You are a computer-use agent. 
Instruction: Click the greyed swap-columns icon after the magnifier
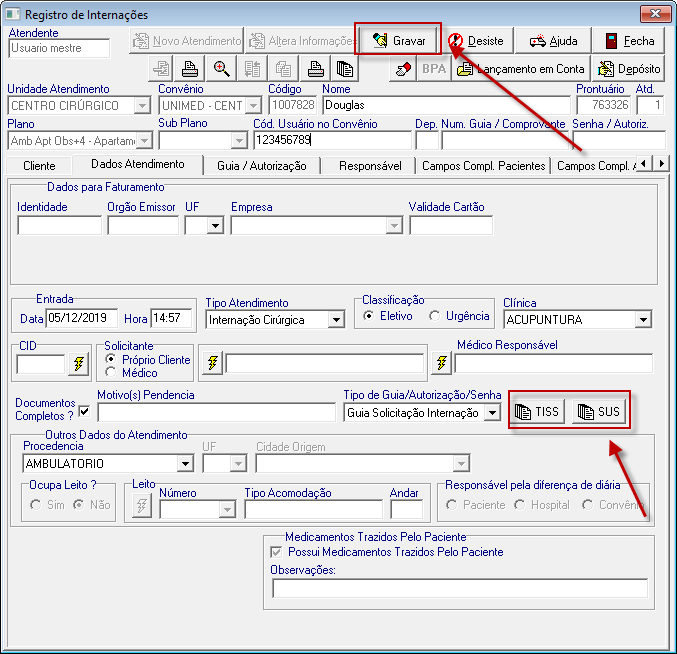pos(252,69)
